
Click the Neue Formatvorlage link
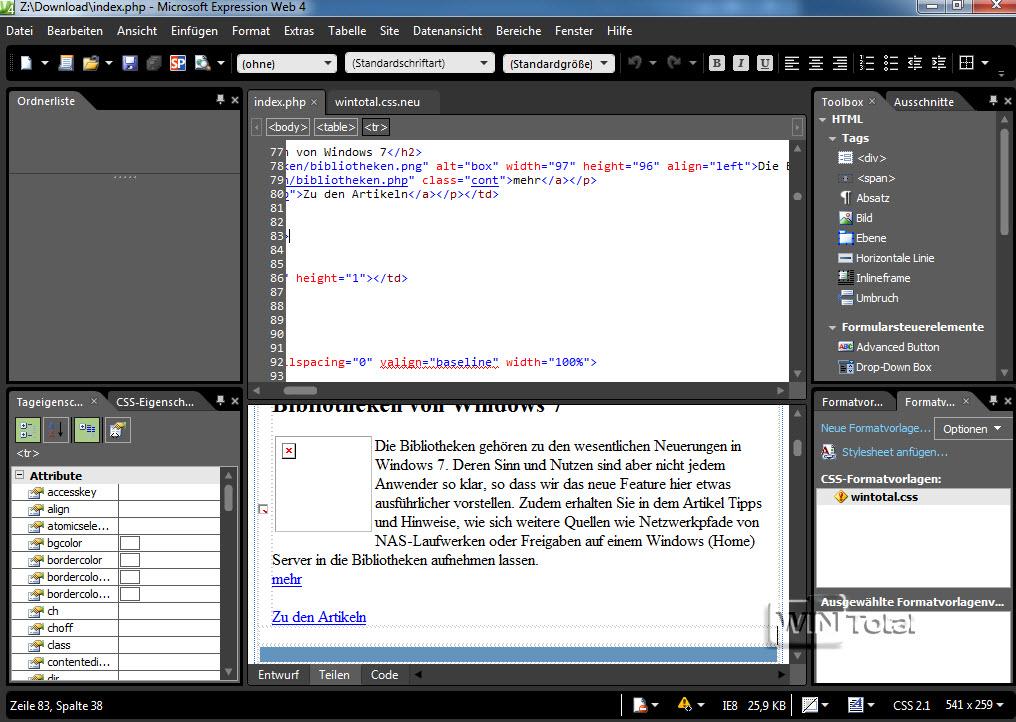click(x=872, y=429)
